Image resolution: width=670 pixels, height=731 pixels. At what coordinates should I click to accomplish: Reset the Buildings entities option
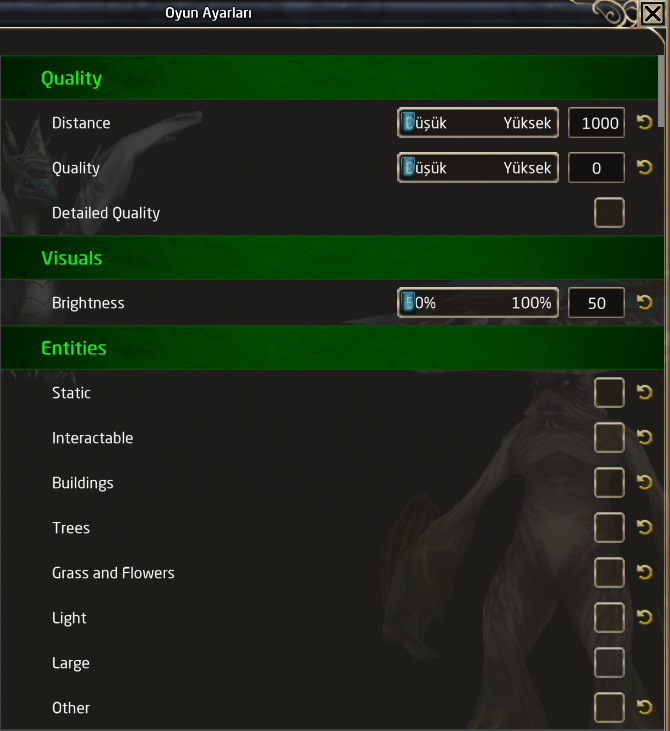tap(644, 482)
